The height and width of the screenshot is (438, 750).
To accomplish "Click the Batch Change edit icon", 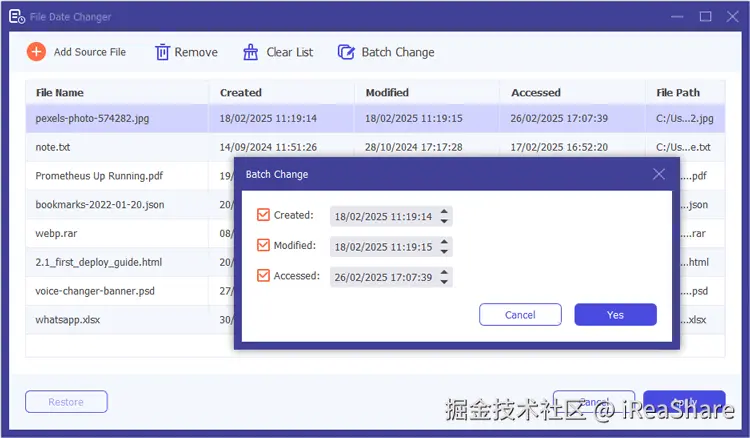I will (x=346, y=52).
